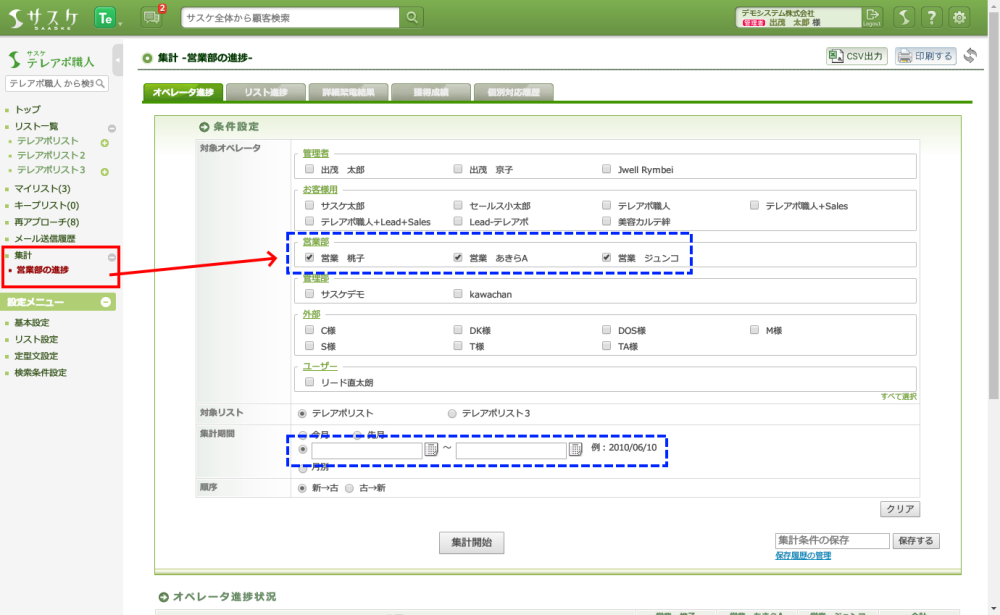Check the サスケ太郎 operator checkbox
This screenshot has width=1000, height=615.
(309, 206)
